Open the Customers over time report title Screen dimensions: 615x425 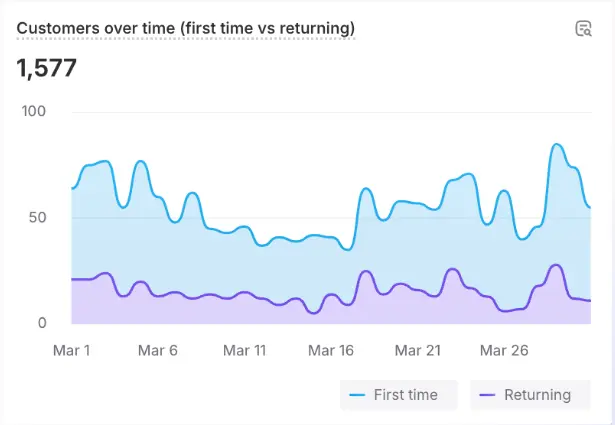186,28
